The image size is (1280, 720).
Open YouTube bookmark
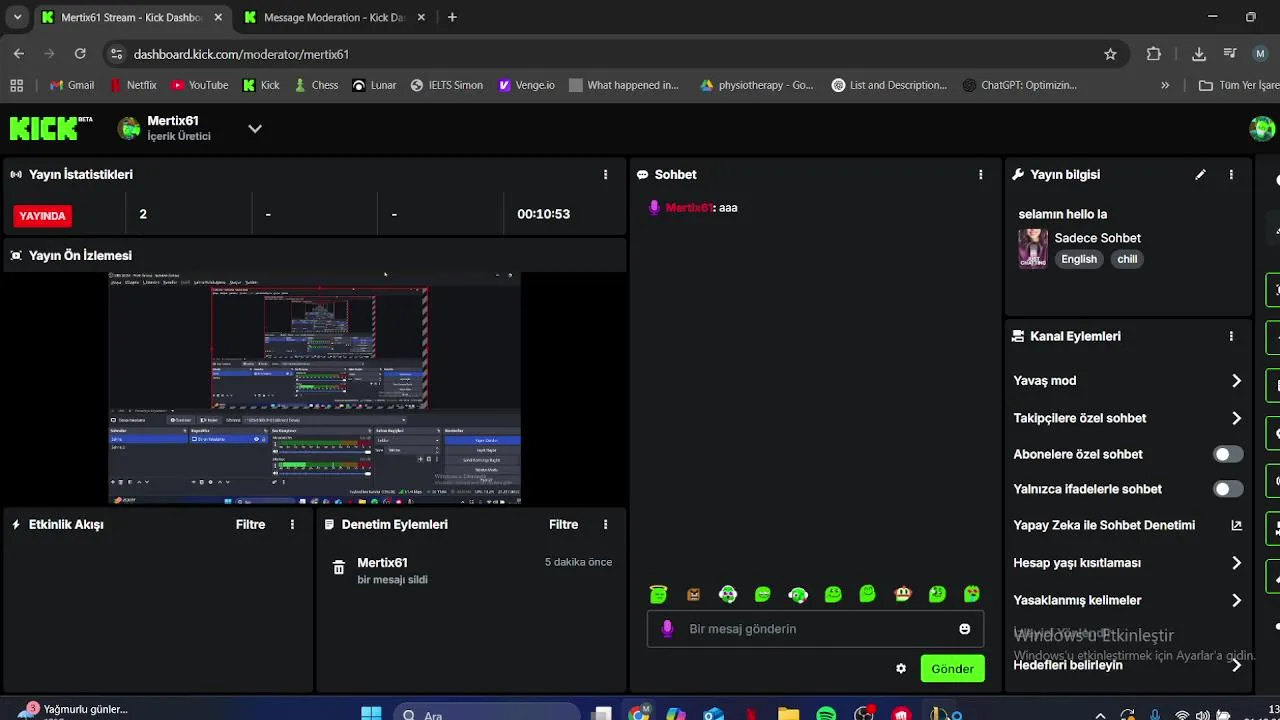[x=200, y=85]
